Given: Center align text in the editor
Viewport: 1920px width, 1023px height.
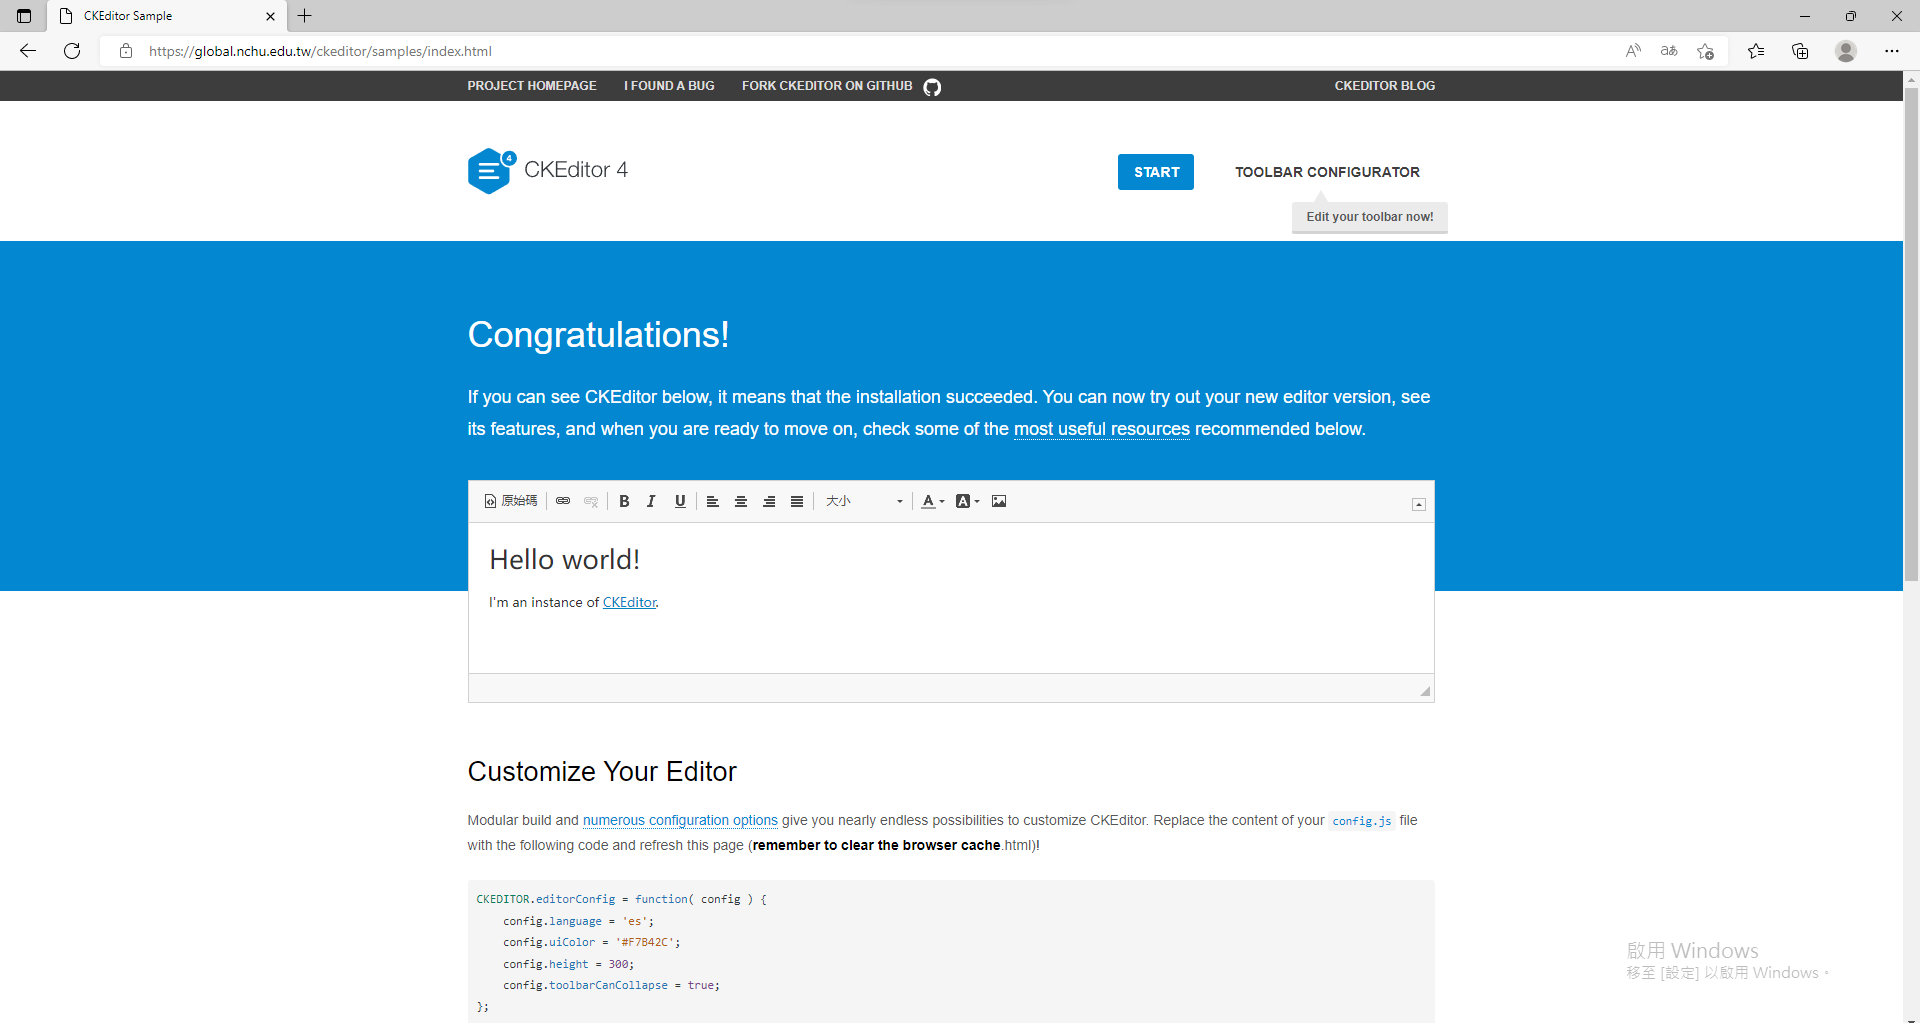Looking at the screenshot, I should pyautogui.click(x=741, y=501).
